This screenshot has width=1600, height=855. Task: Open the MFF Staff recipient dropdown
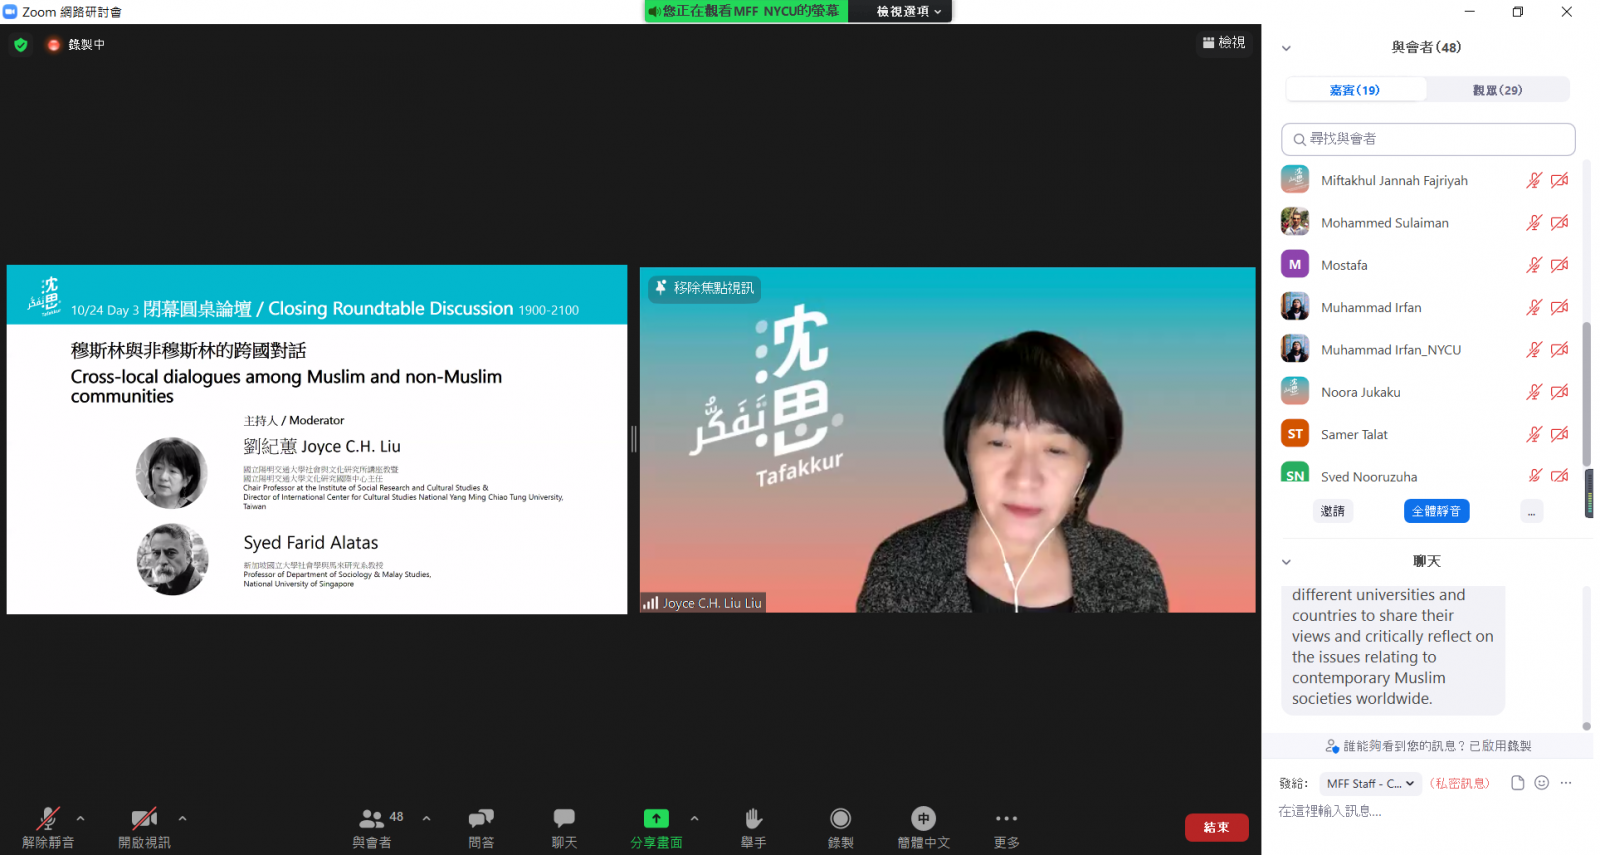[x=1370, y=783]
